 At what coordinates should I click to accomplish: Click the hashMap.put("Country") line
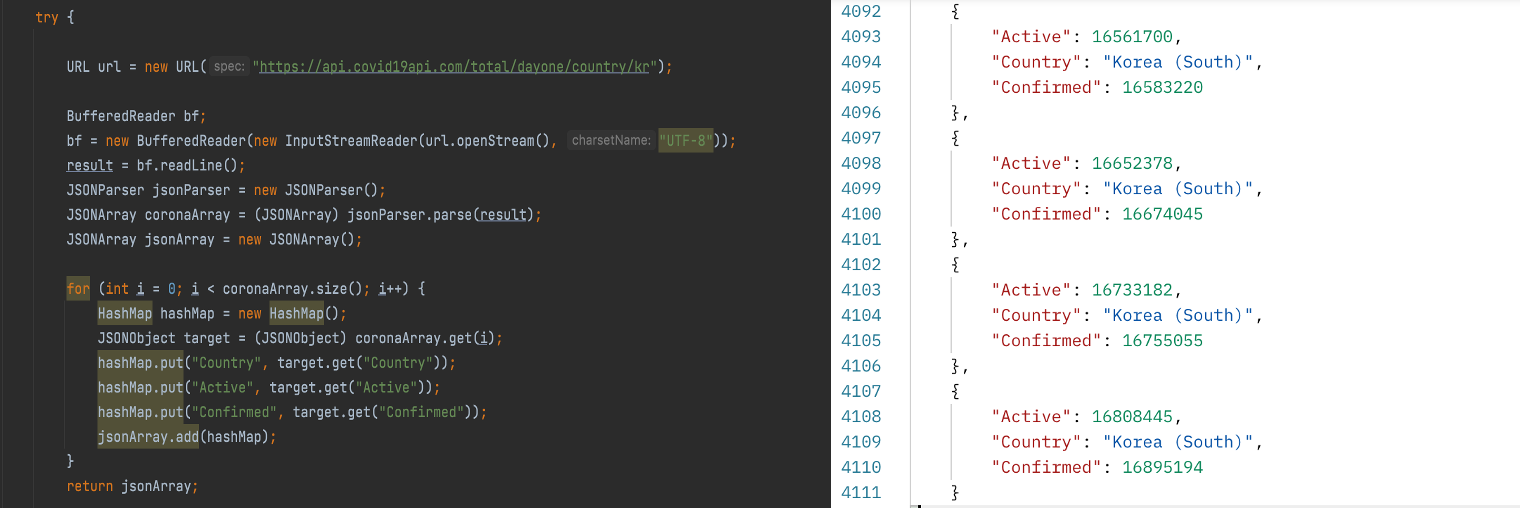tap(277, 363)
